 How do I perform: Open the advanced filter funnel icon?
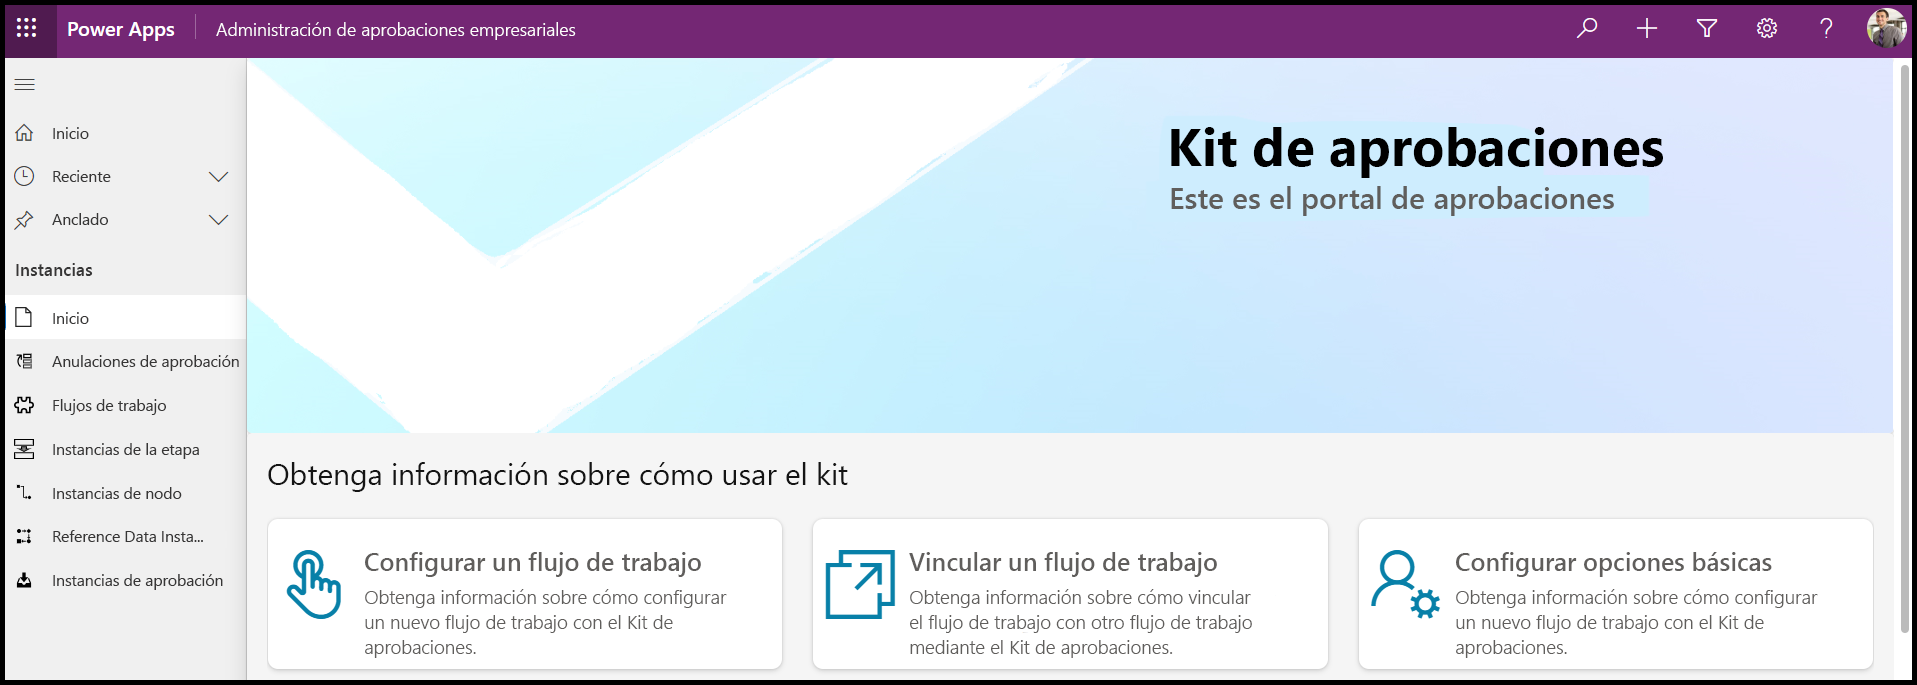[1707, 28]
